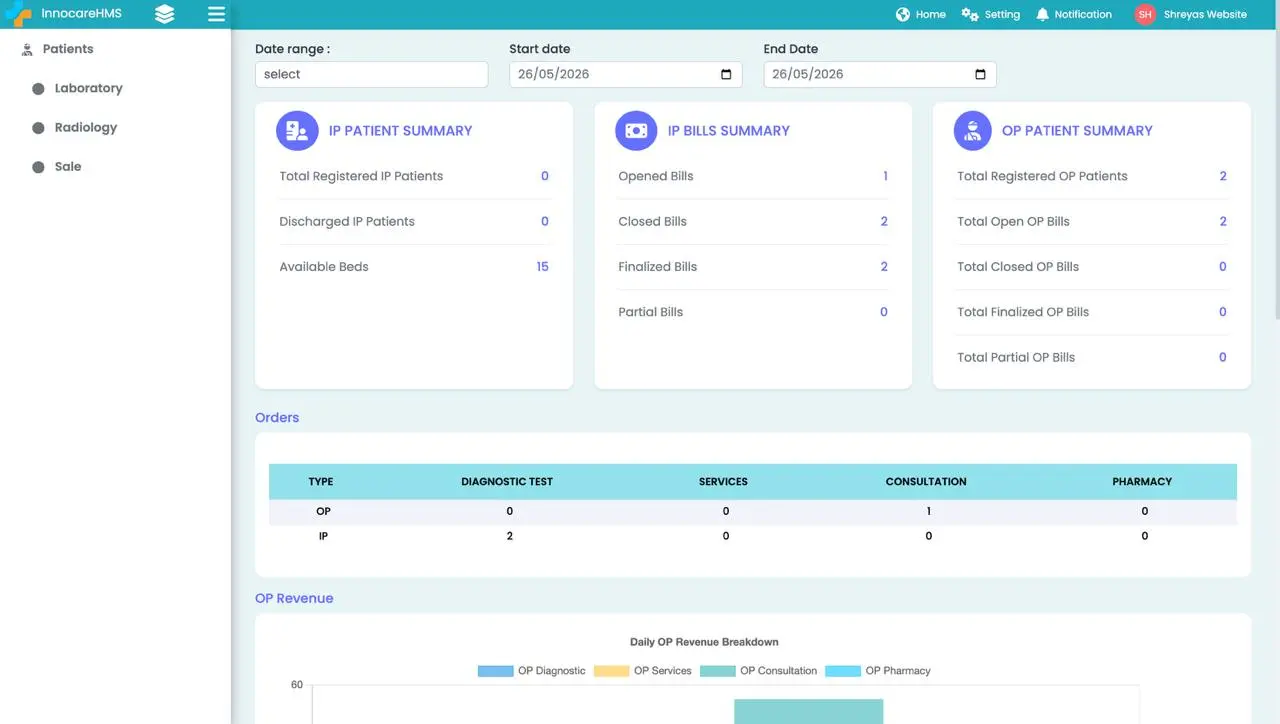The height and width of the screenshot is (724, 1280).
Task: Click the Radiology bullet icon
Action: pos(38,128)
